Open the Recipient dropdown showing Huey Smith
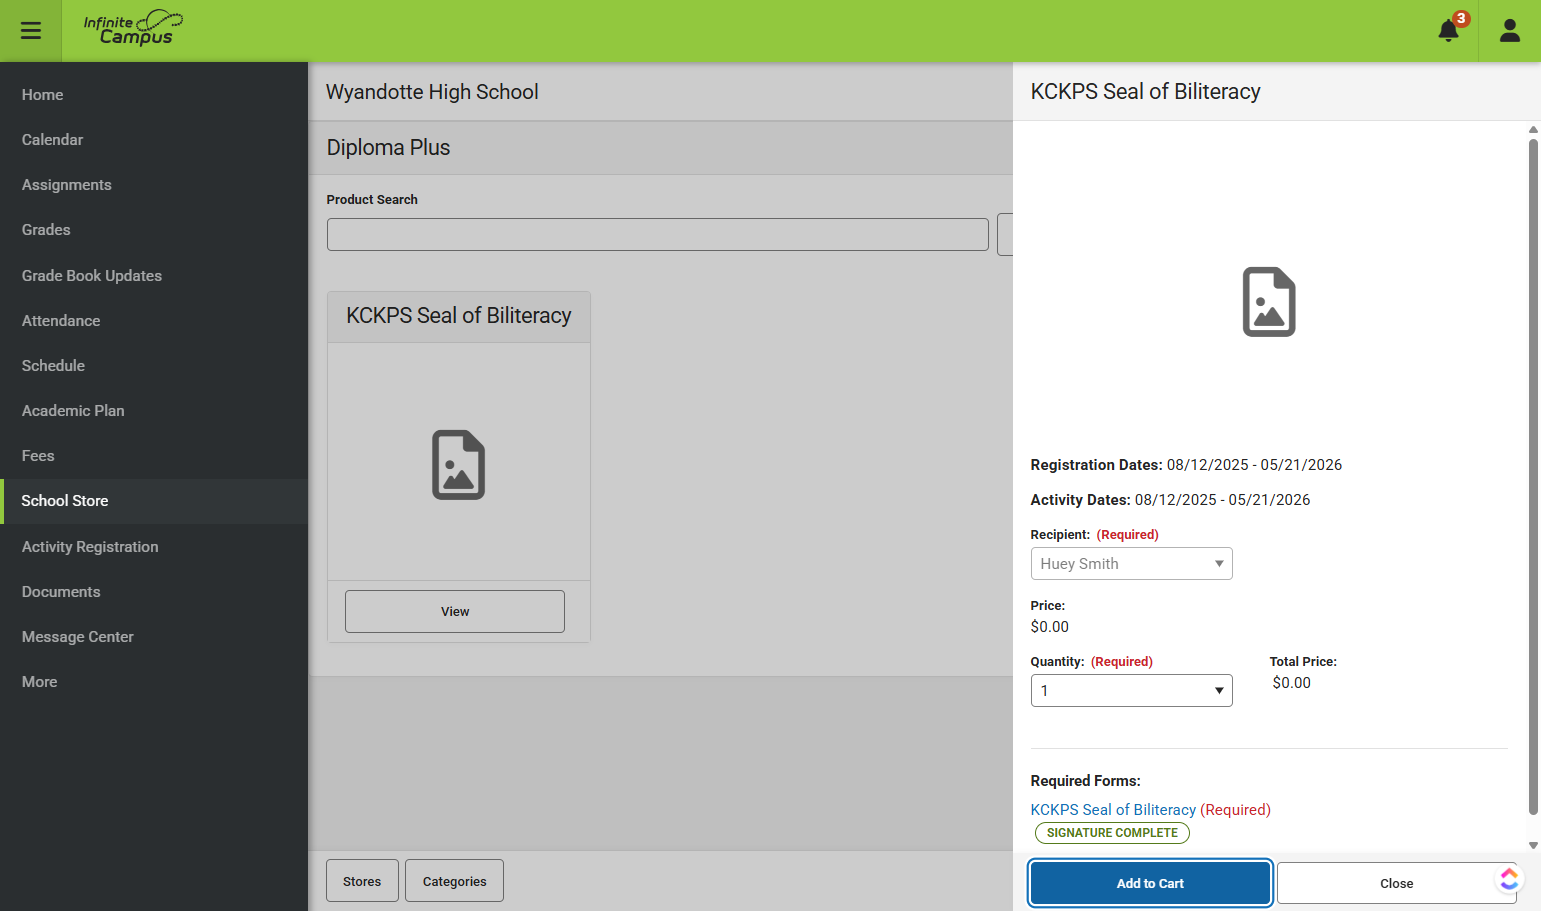 1131,564
